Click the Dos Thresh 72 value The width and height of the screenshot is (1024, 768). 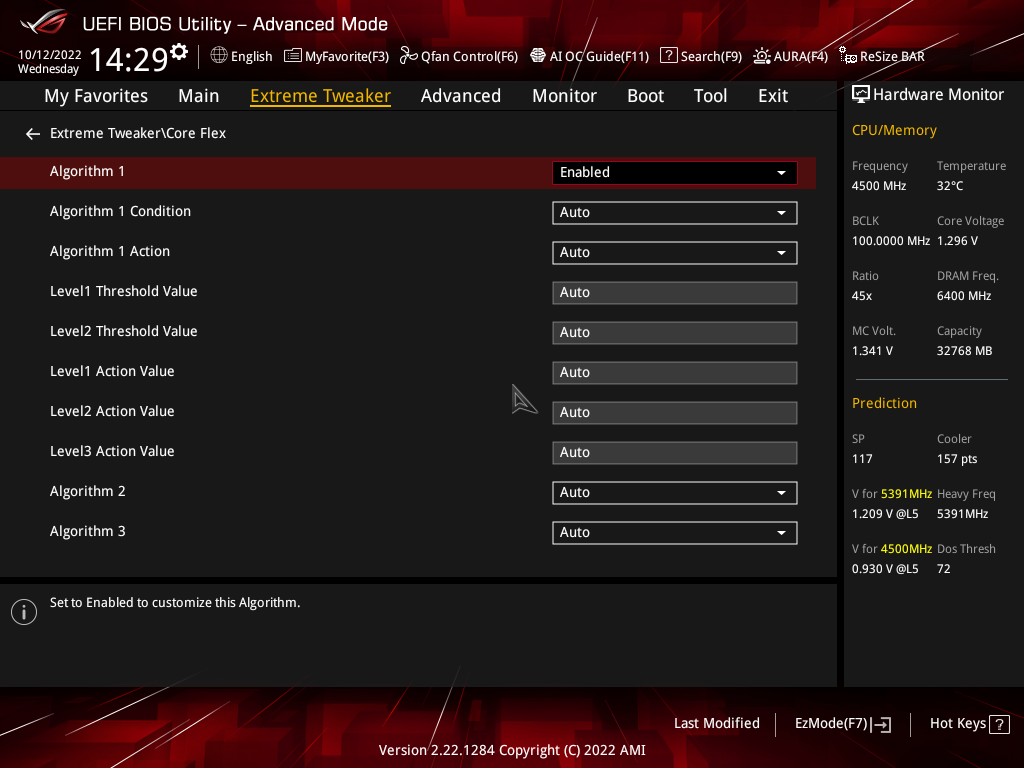(944, 569)
